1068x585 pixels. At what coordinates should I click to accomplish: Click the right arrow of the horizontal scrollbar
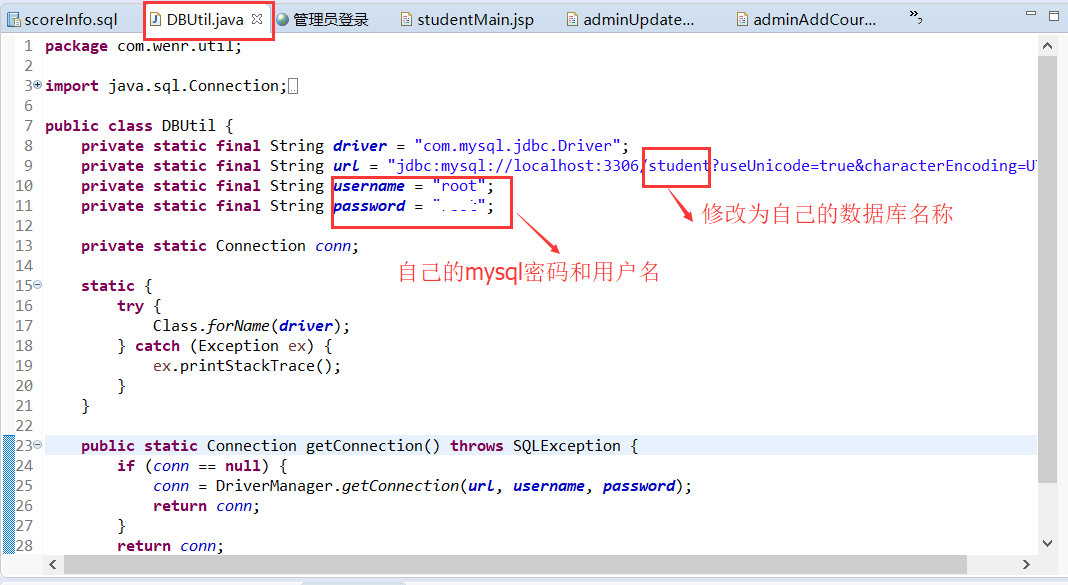[1027, 564]
